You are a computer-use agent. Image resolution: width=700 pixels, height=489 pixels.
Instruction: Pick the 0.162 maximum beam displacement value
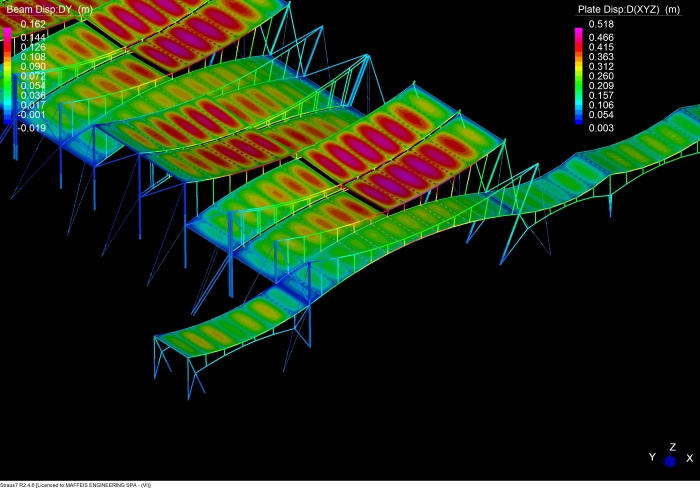pos(33,24)
